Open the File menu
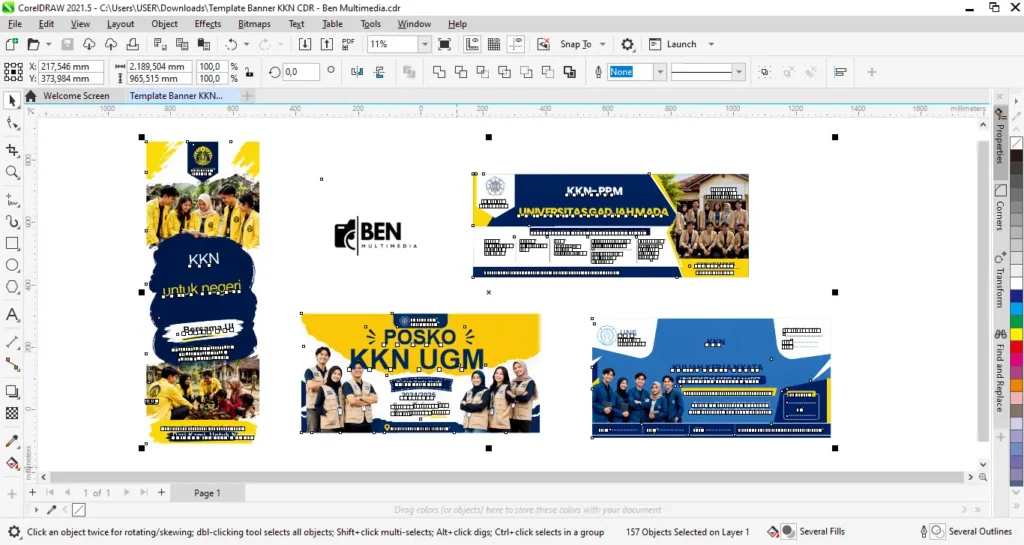Viewport: 1024px width, 545px height. pyautogui.click(x=14, y=23)
